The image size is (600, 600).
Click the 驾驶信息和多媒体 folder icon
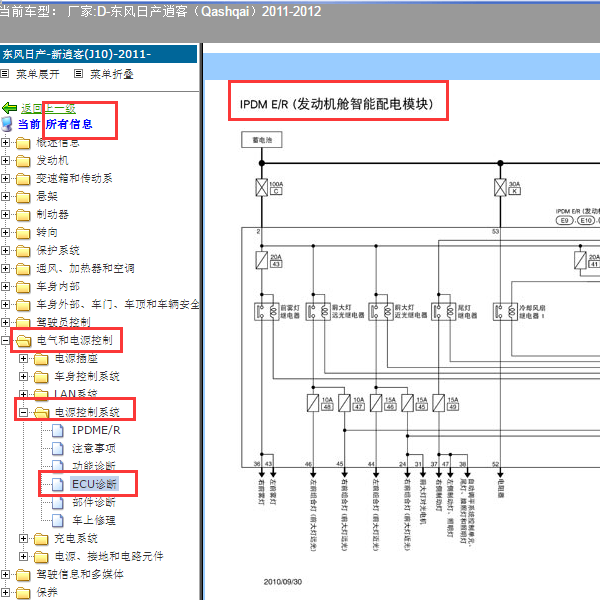(23, 575)
